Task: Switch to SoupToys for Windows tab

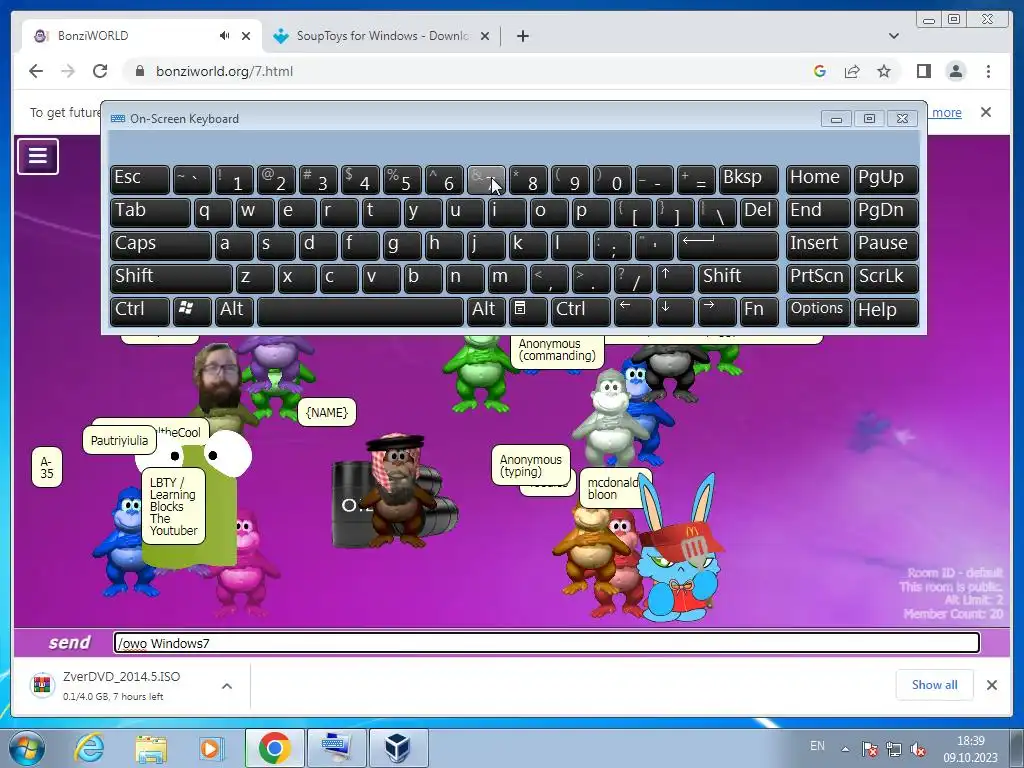Action: point(382,36)
